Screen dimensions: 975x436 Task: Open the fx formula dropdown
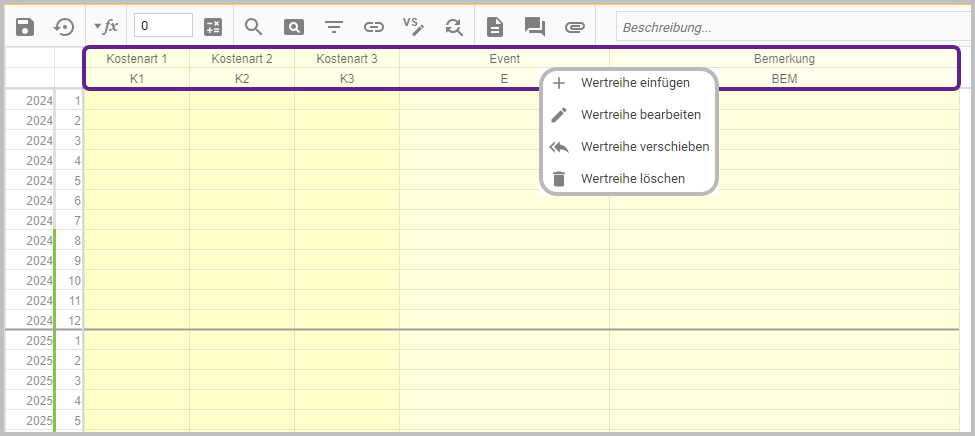click(x=106, y=27)
